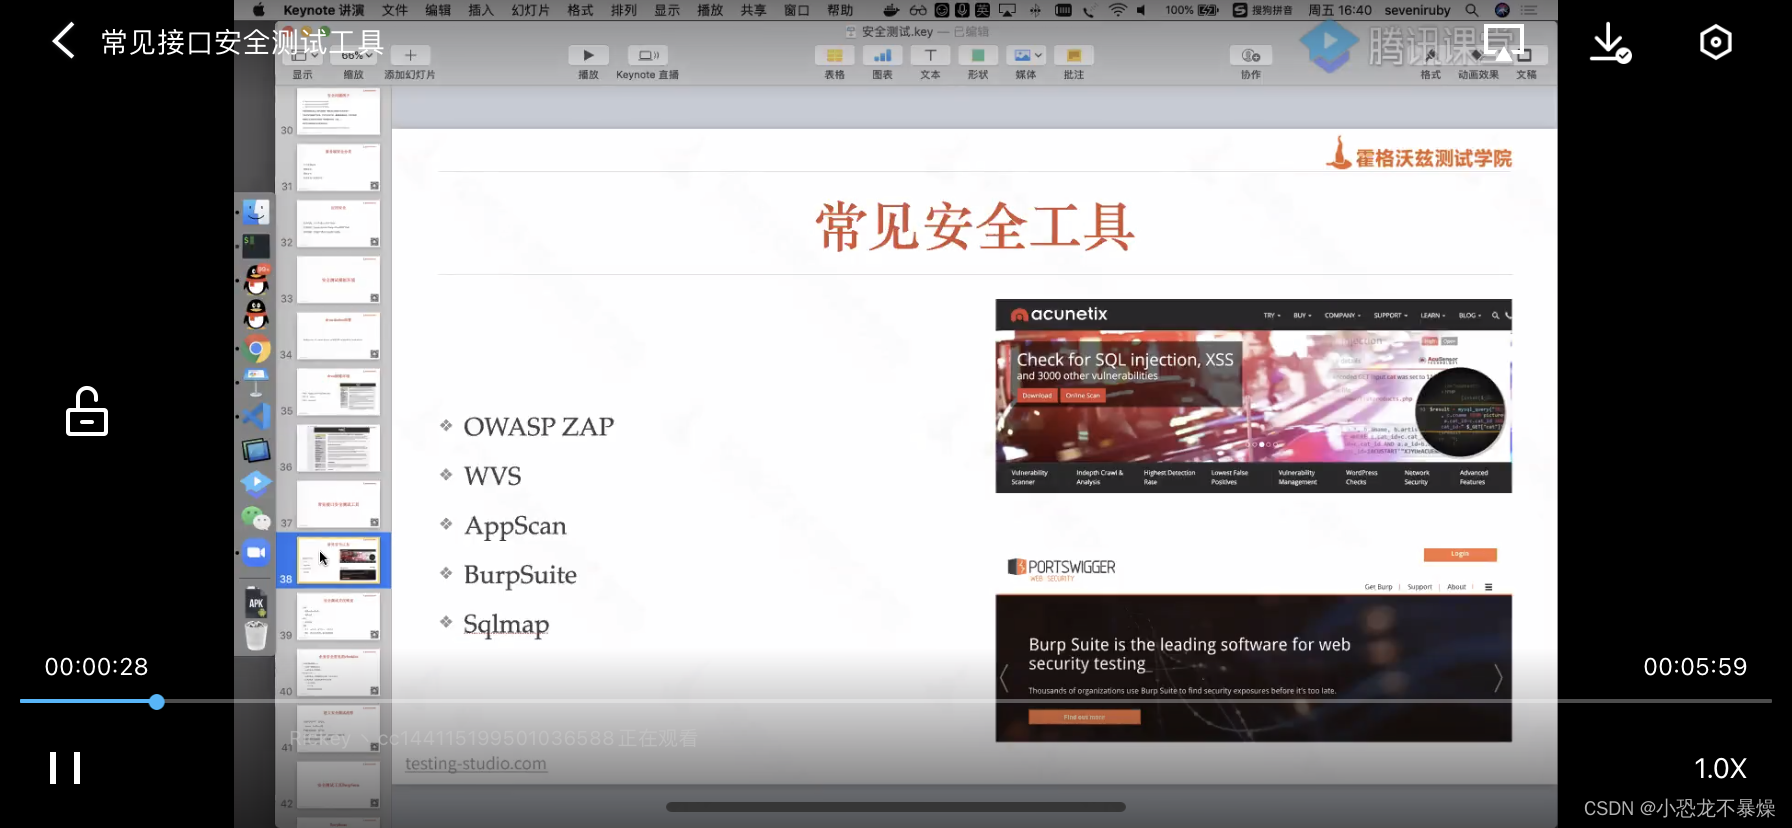Open Terminal from the Dock
Viewport: 1792px width, 828px height.
tap(256, 246)
